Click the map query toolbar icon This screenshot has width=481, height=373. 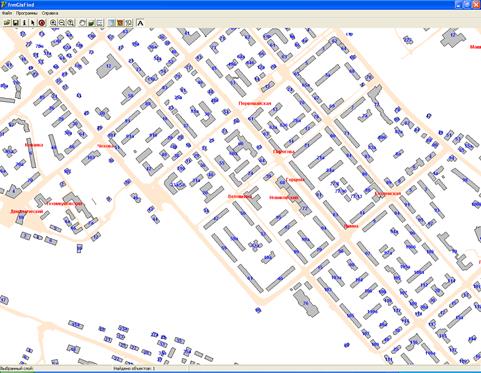tap(129, 23)
